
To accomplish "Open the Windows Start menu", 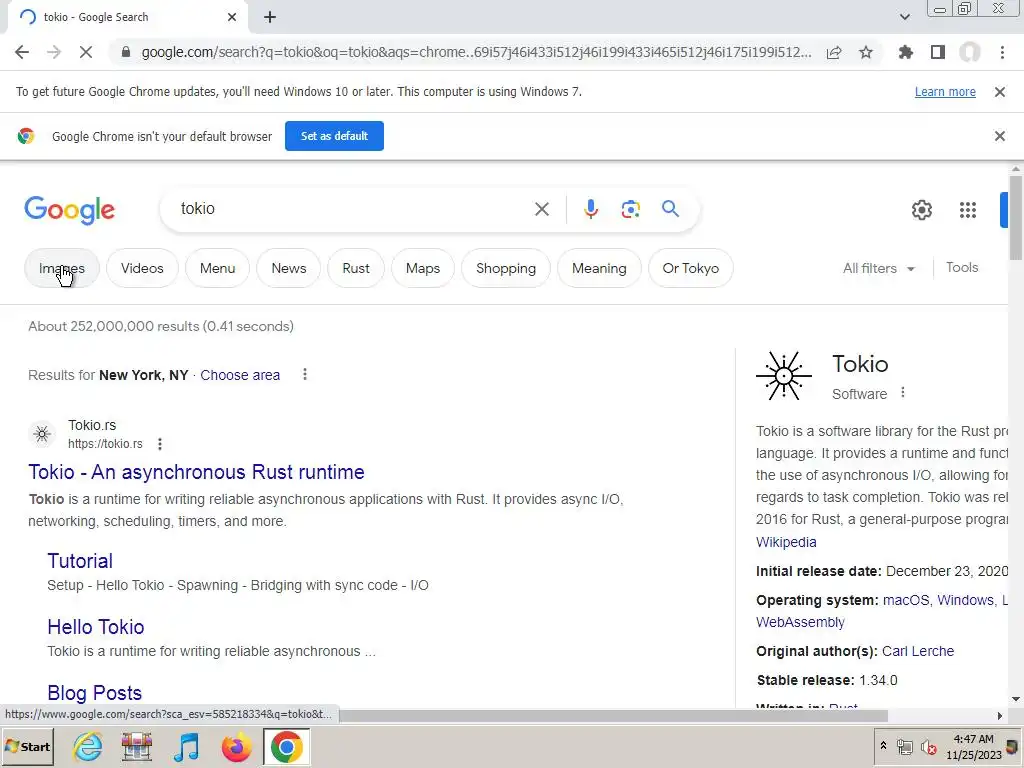I will 28,746.
